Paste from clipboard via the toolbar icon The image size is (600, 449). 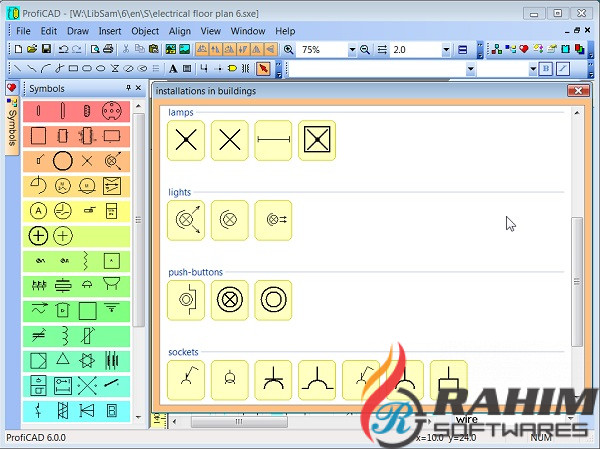pos(153,49)
